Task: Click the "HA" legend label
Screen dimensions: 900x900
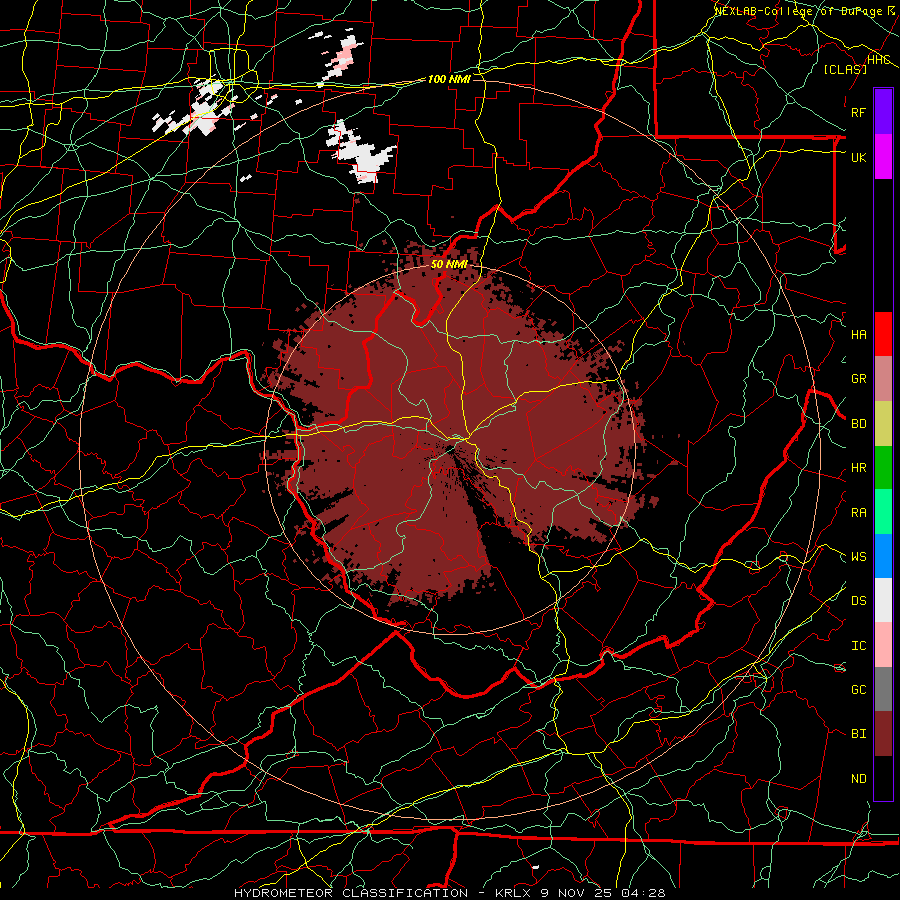Action: [858, 335]
